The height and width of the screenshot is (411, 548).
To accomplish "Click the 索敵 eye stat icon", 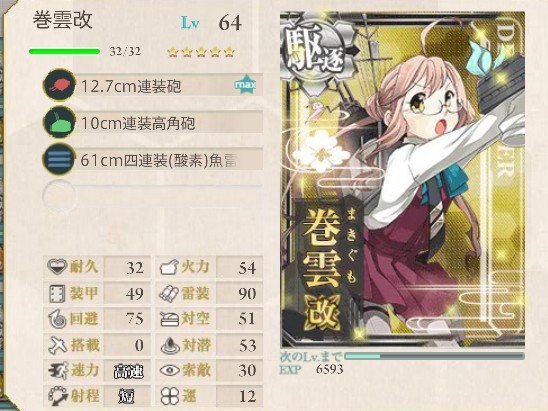I will [170, 370].
